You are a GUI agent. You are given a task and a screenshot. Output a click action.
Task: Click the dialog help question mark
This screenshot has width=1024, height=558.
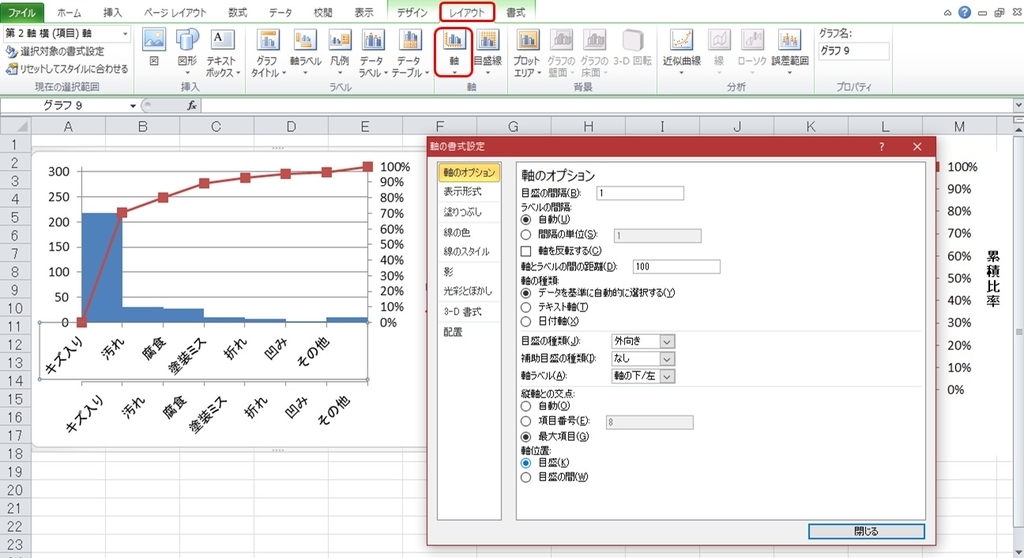point(882,147)
